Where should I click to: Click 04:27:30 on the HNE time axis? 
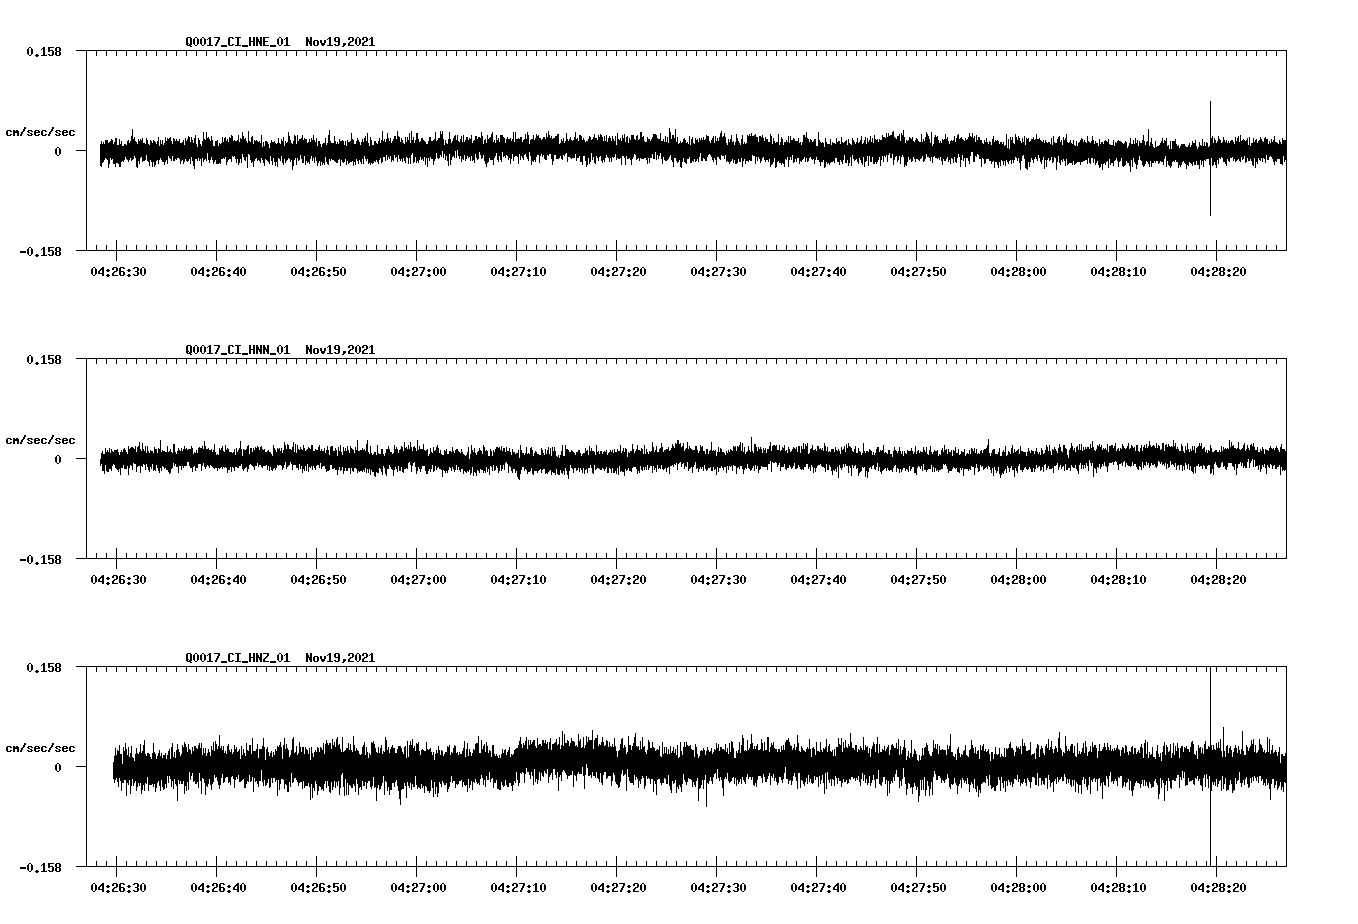718,271
